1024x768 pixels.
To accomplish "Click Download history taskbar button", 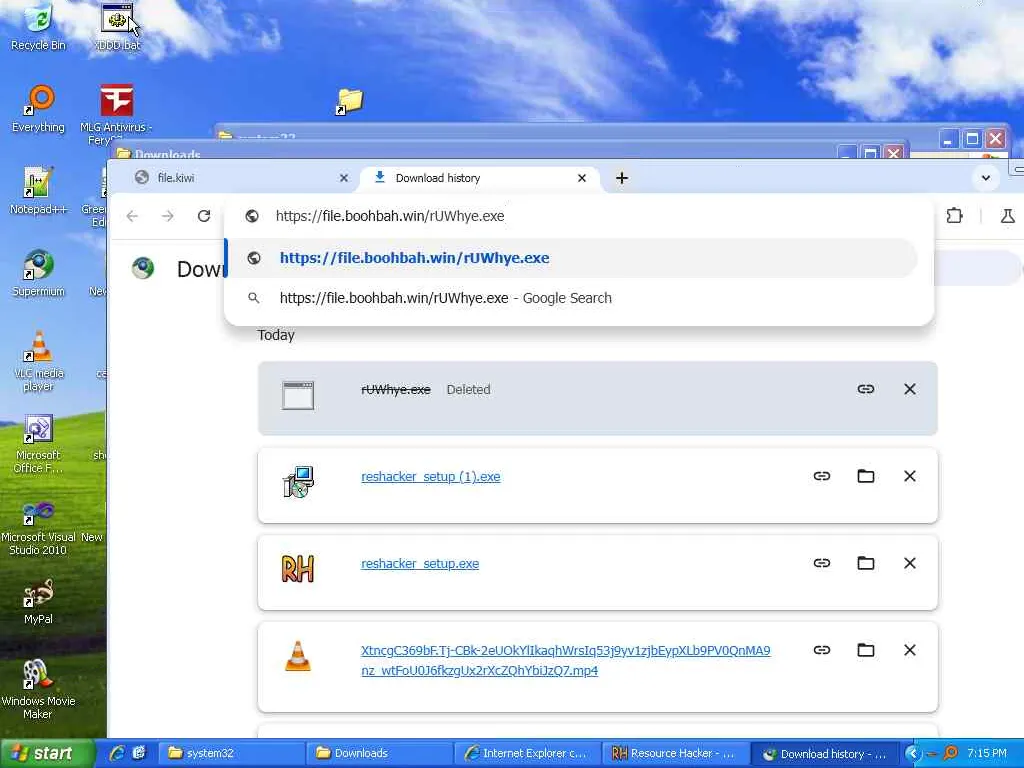I will point(824,753).
